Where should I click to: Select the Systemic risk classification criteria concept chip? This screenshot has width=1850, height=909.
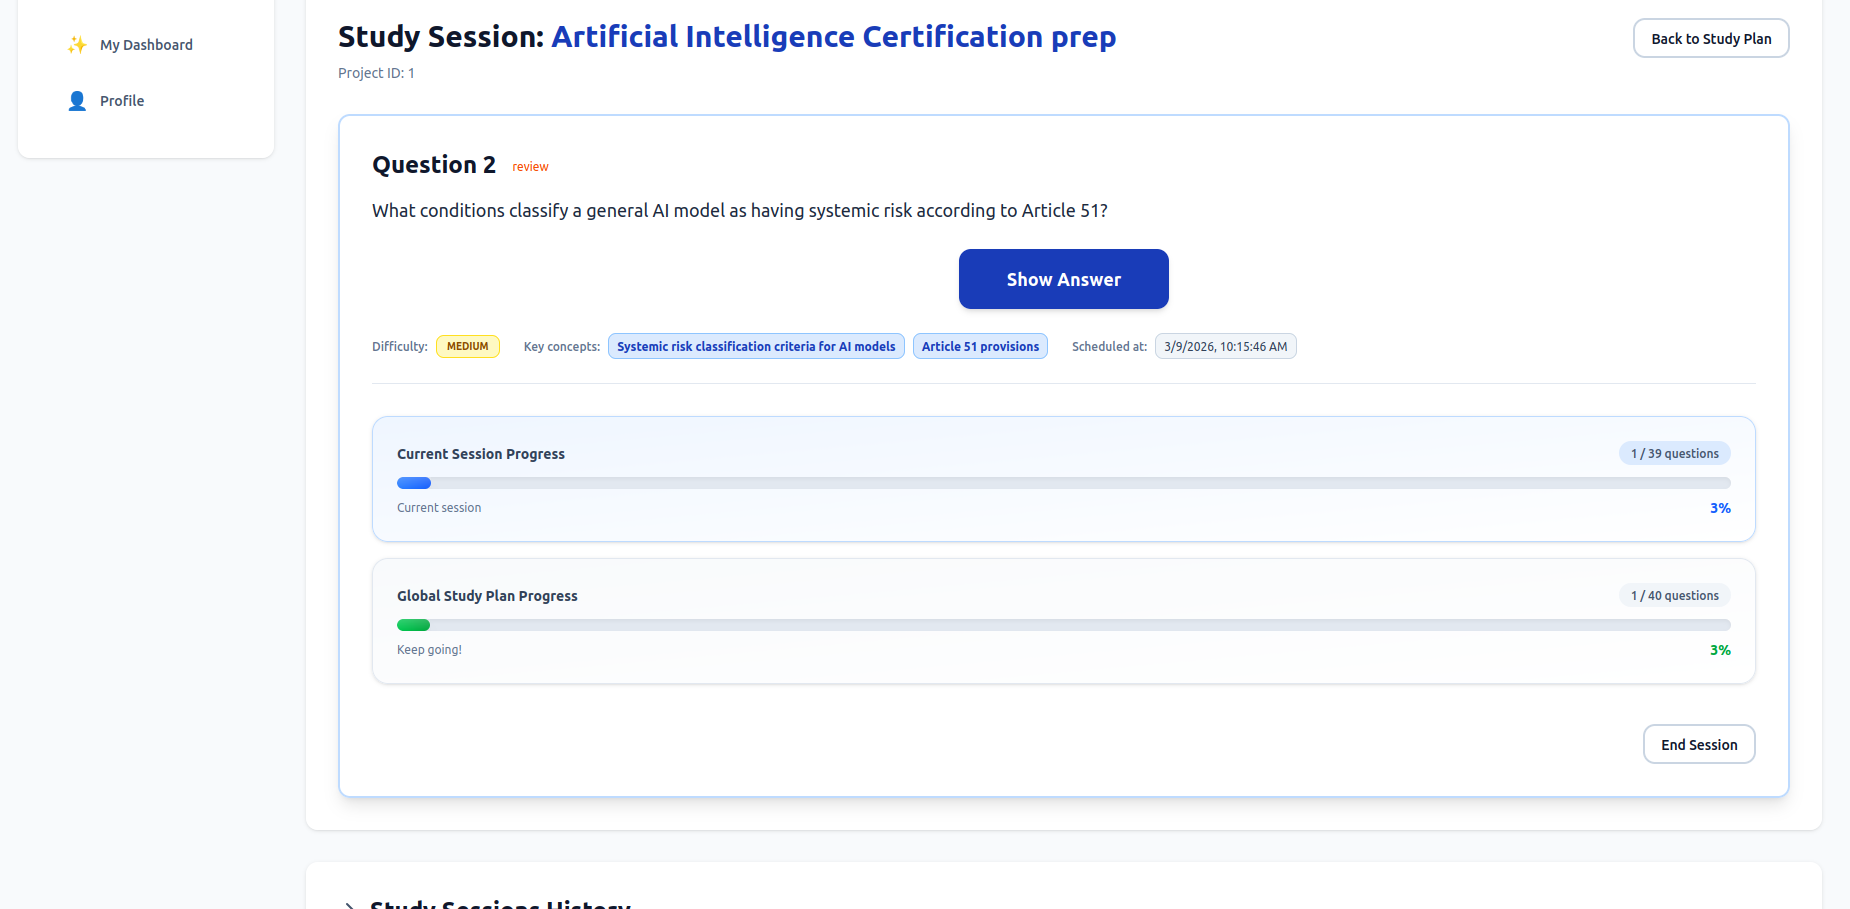click(x=755, y=346)
